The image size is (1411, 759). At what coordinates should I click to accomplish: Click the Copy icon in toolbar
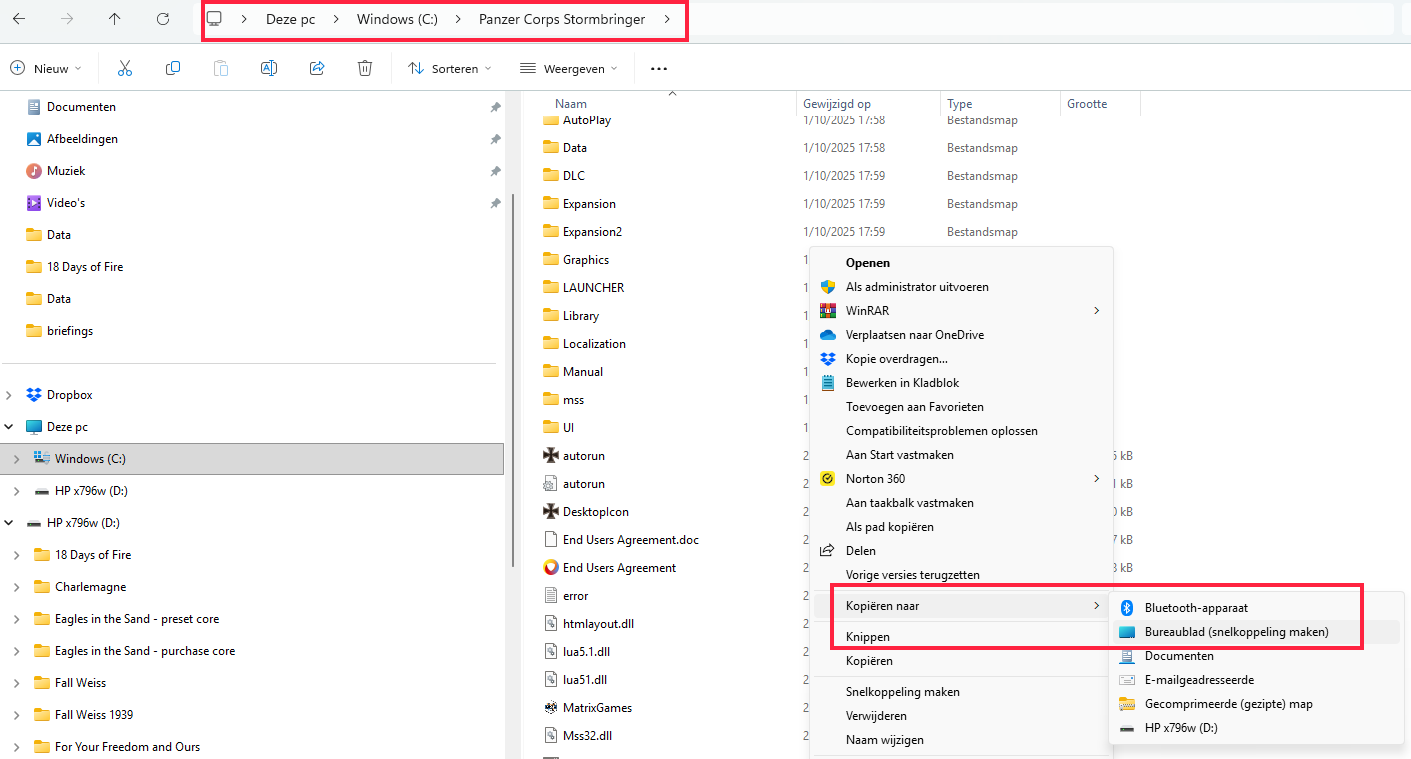tap(173, 68)
